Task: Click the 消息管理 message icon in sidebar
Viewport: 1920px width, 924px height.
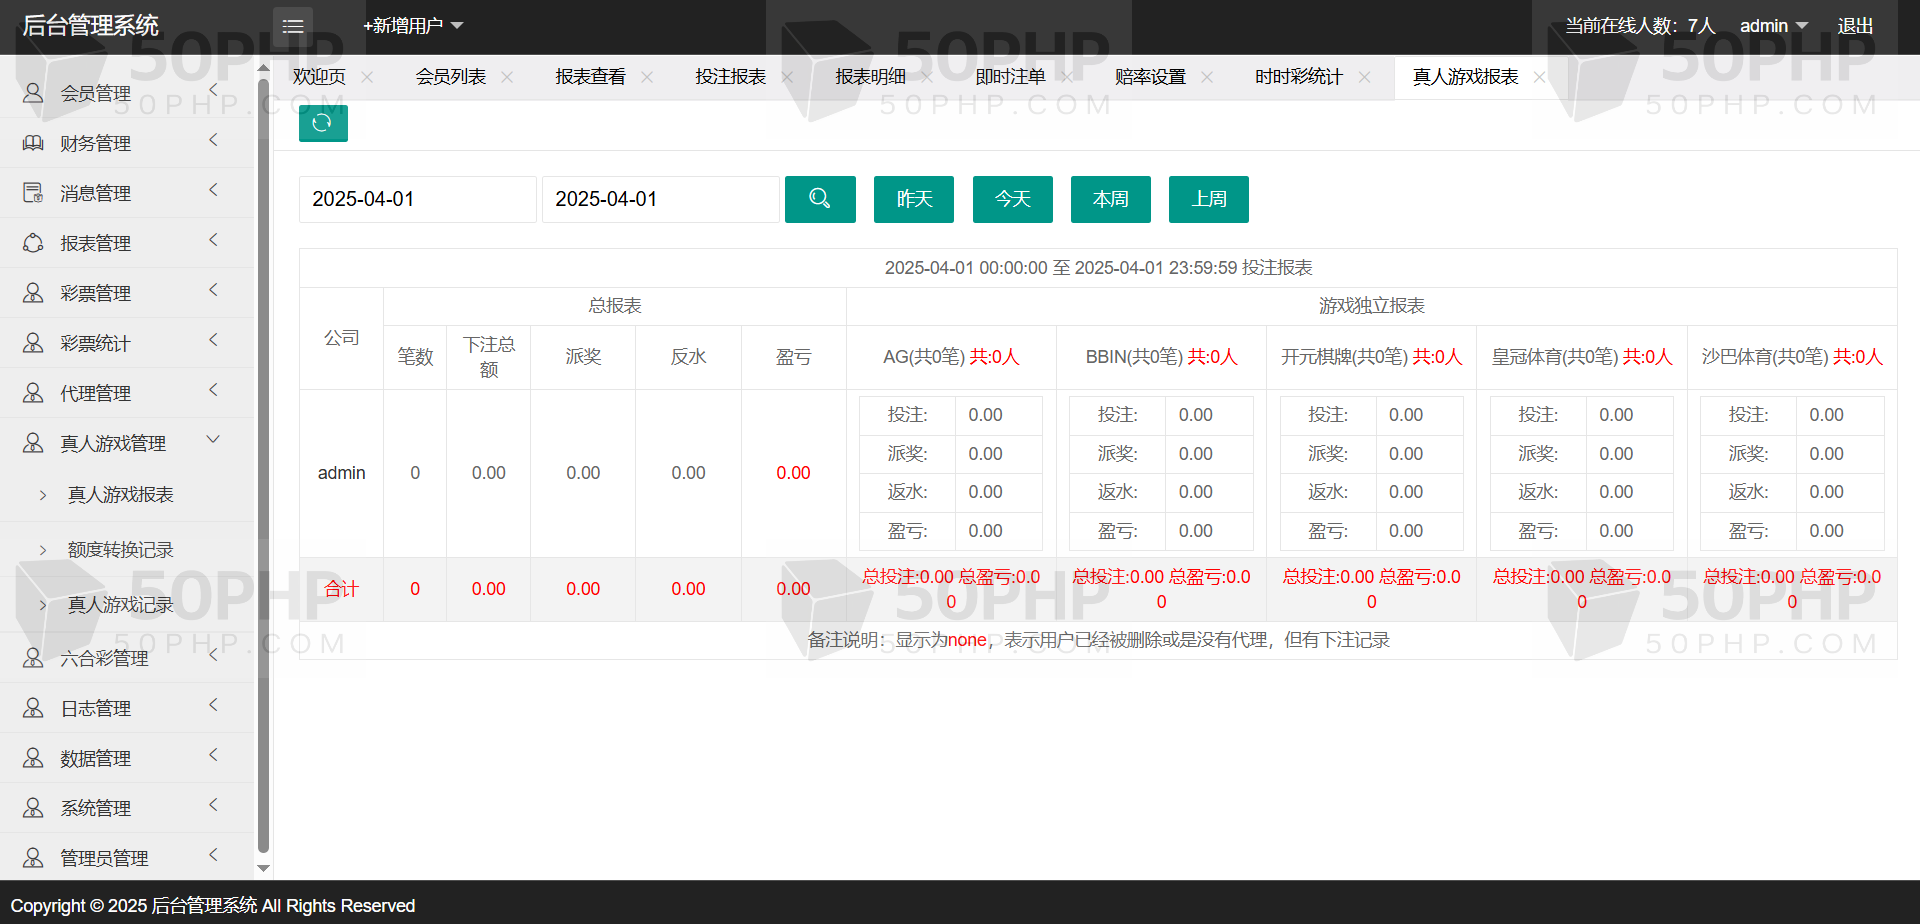Action: pos(33,193)
